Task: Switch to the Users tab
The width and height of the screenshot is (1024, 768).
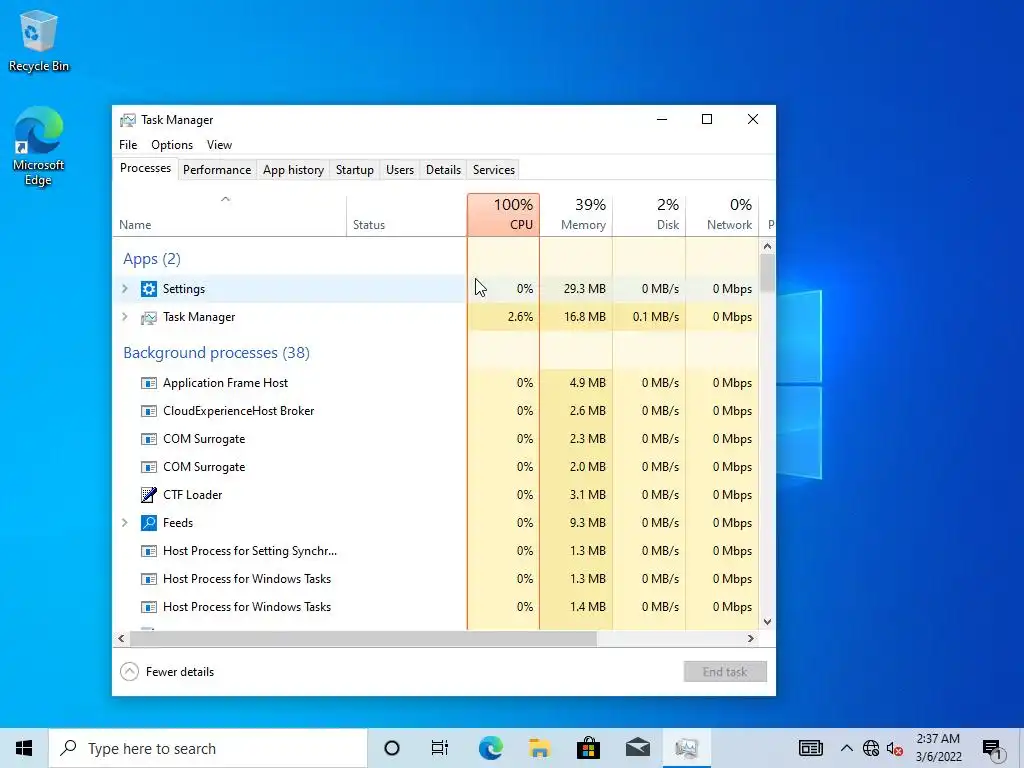Action: coord(400,170)
